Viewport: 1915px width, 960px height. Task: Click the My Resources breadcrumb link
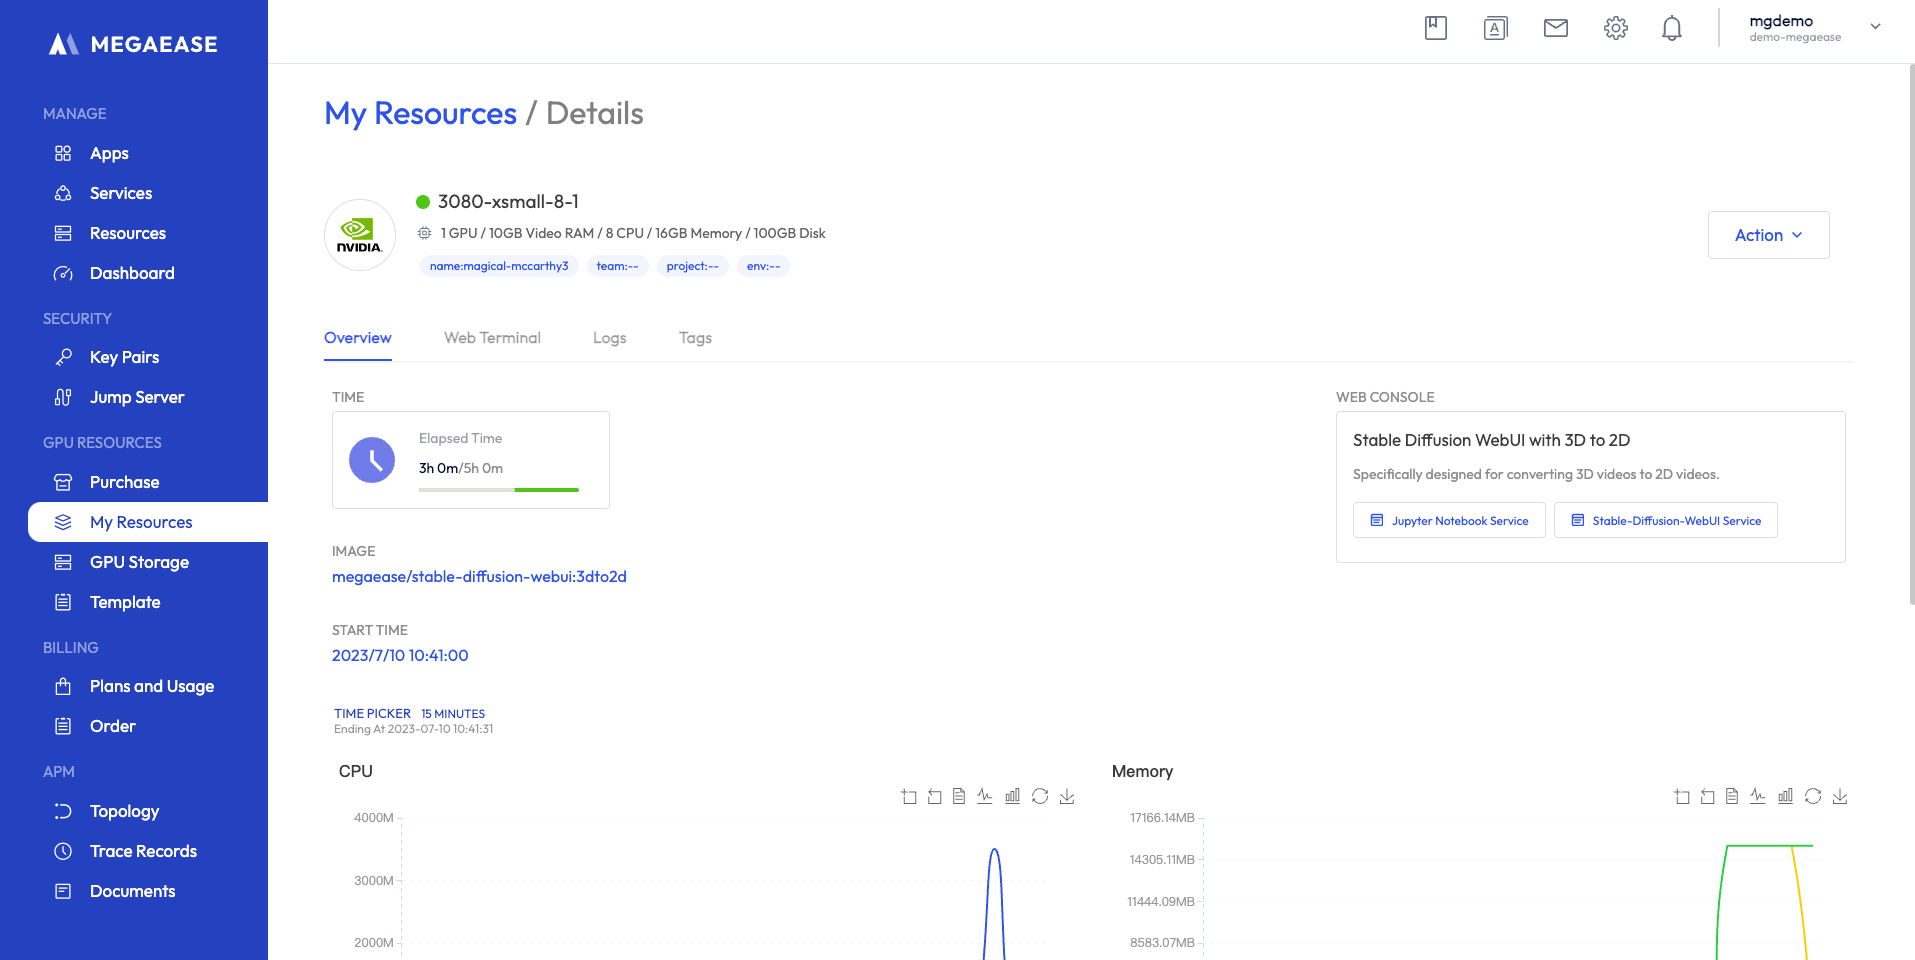(x=420, y=114)
